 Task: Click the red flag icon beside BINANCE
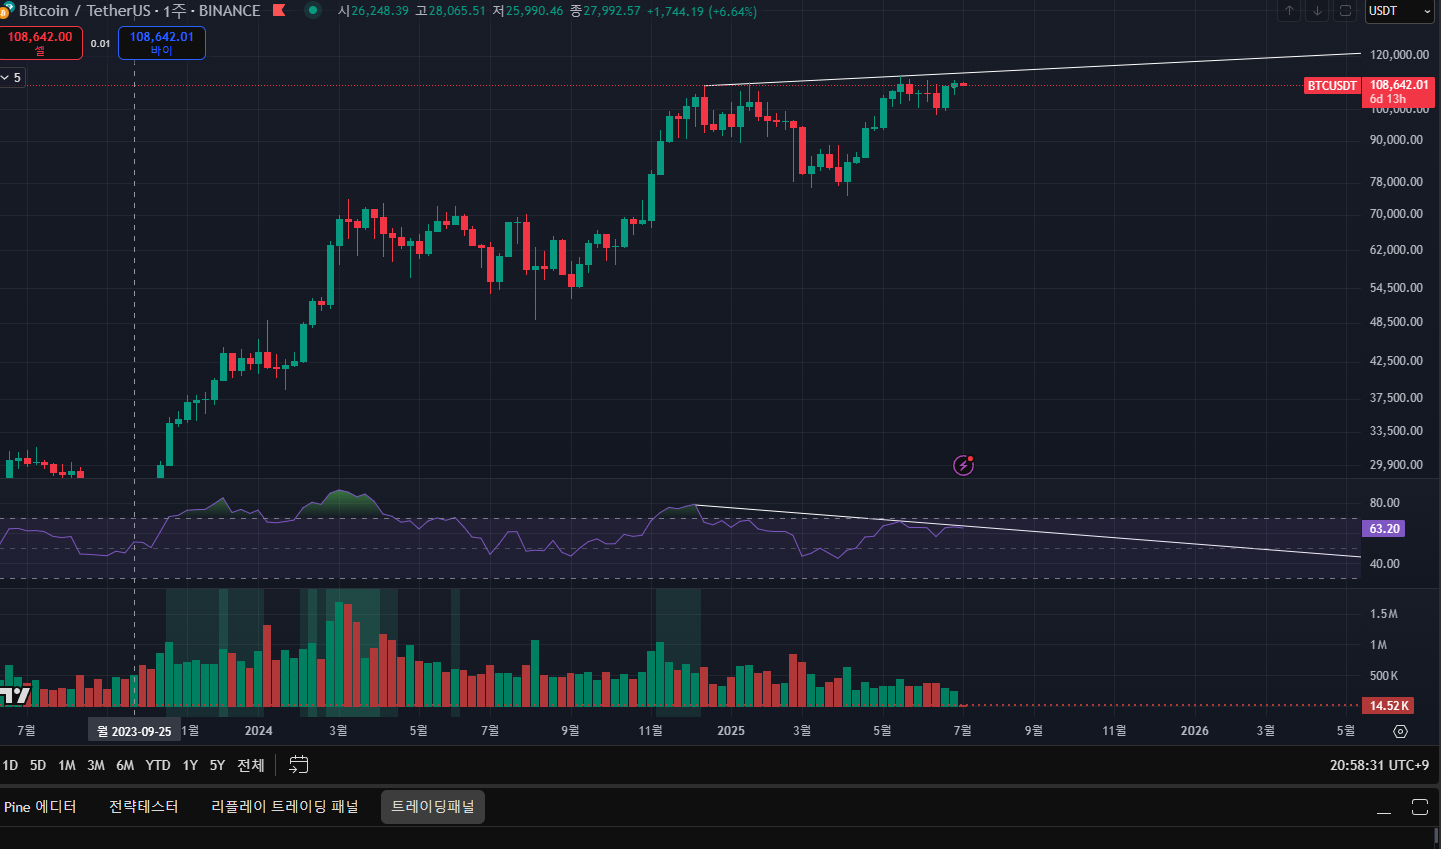[x=279, y=10]
